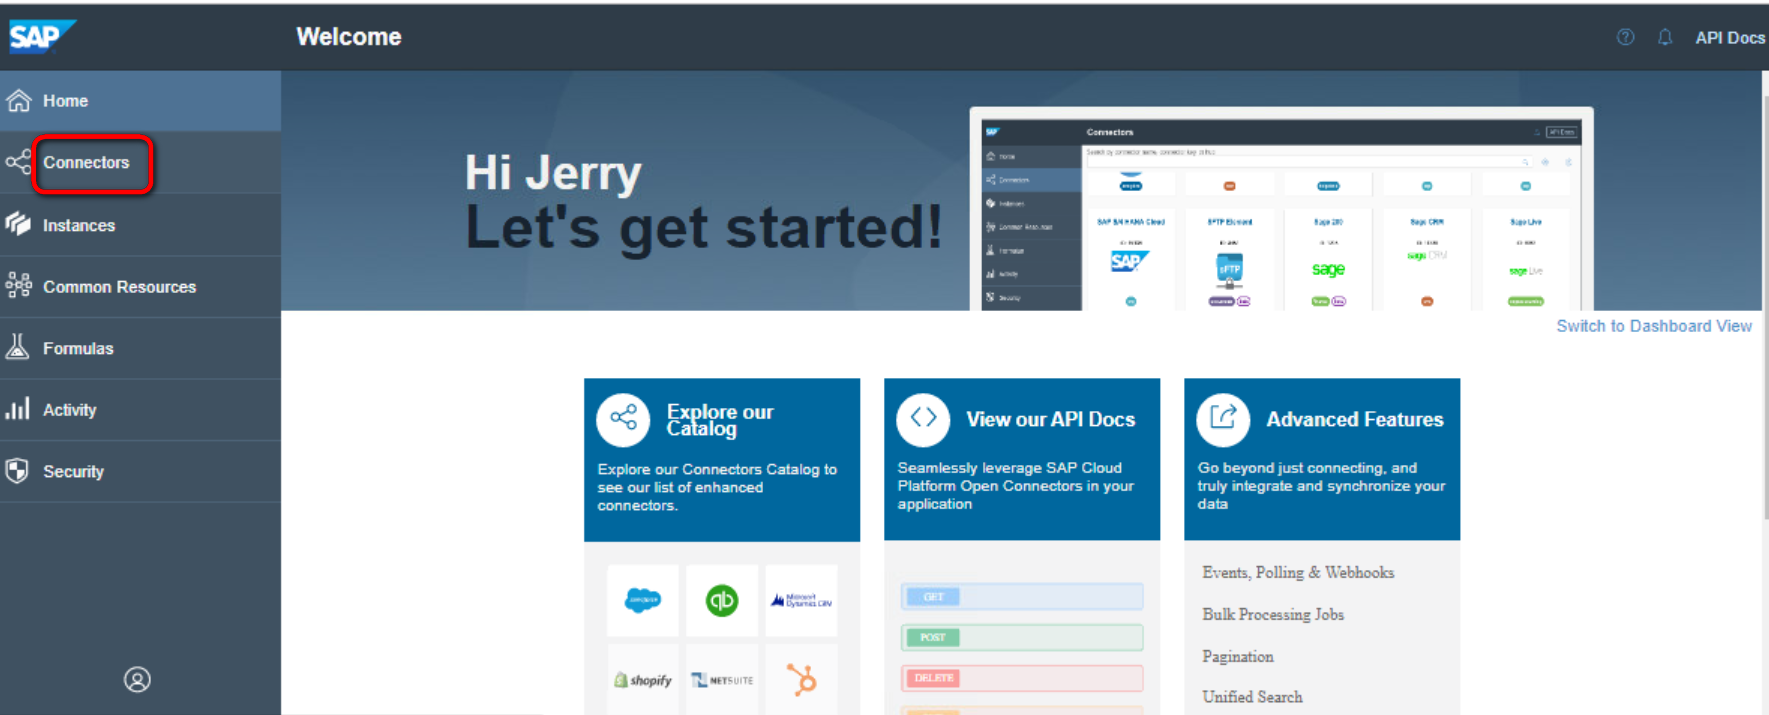Open Events, Polling & Webhooks link
Screen dimensions: 1769x715
click(1298, 572)
